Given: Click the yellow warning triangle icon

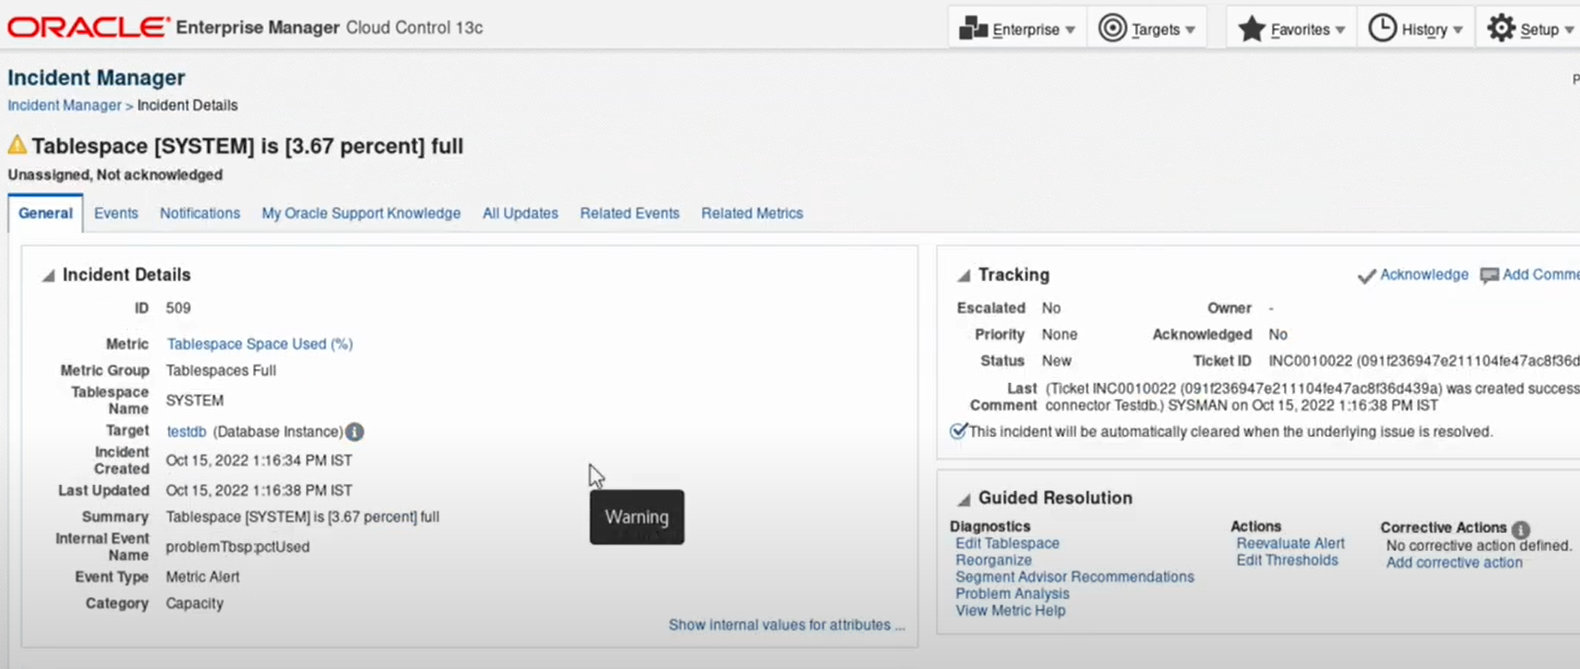Looking at the screenshot, I should click(17, 145).
